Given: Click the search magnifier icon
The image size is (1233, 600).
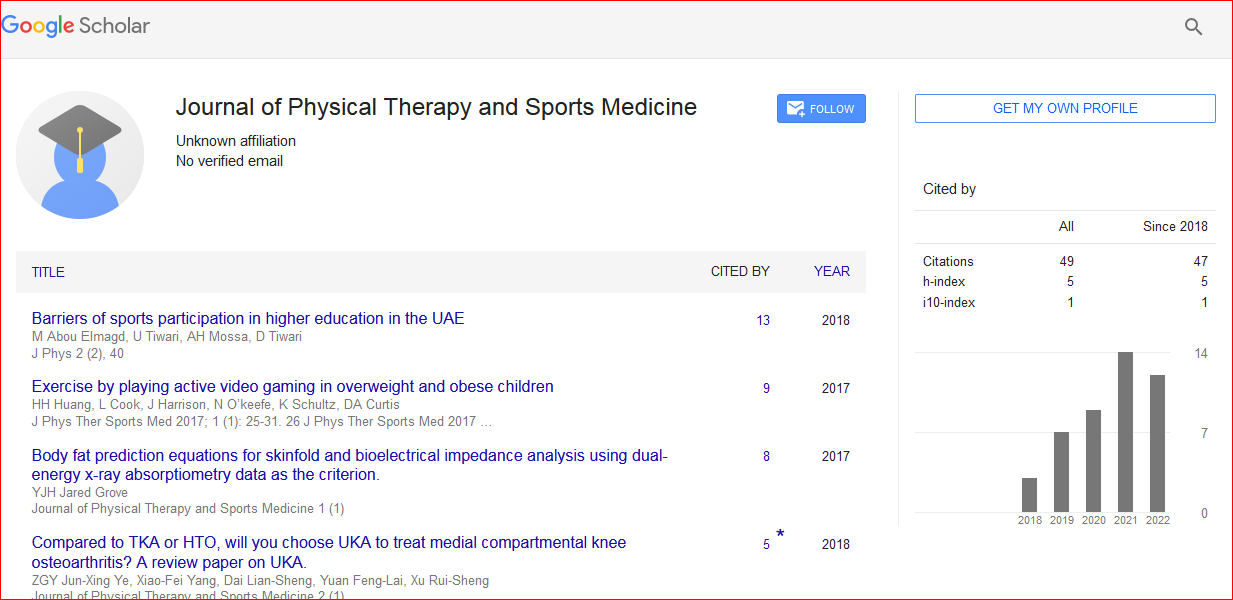Looking at the screenshot, I should pos(1193,27).
